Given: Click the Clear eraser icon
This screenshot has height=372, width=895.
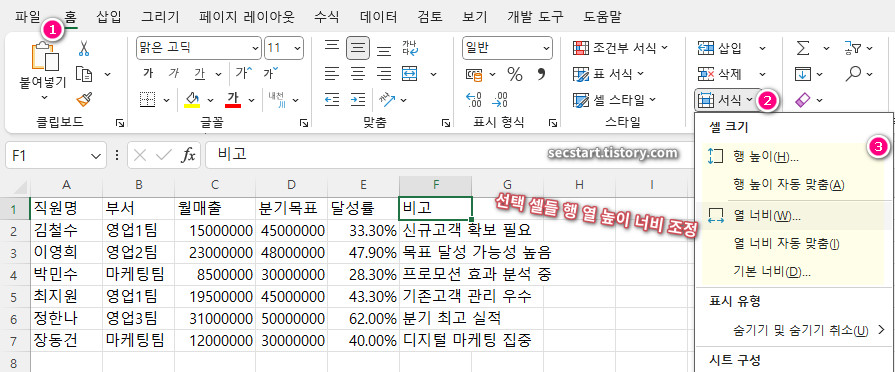Looking at the screenshot, I should 803,100.
